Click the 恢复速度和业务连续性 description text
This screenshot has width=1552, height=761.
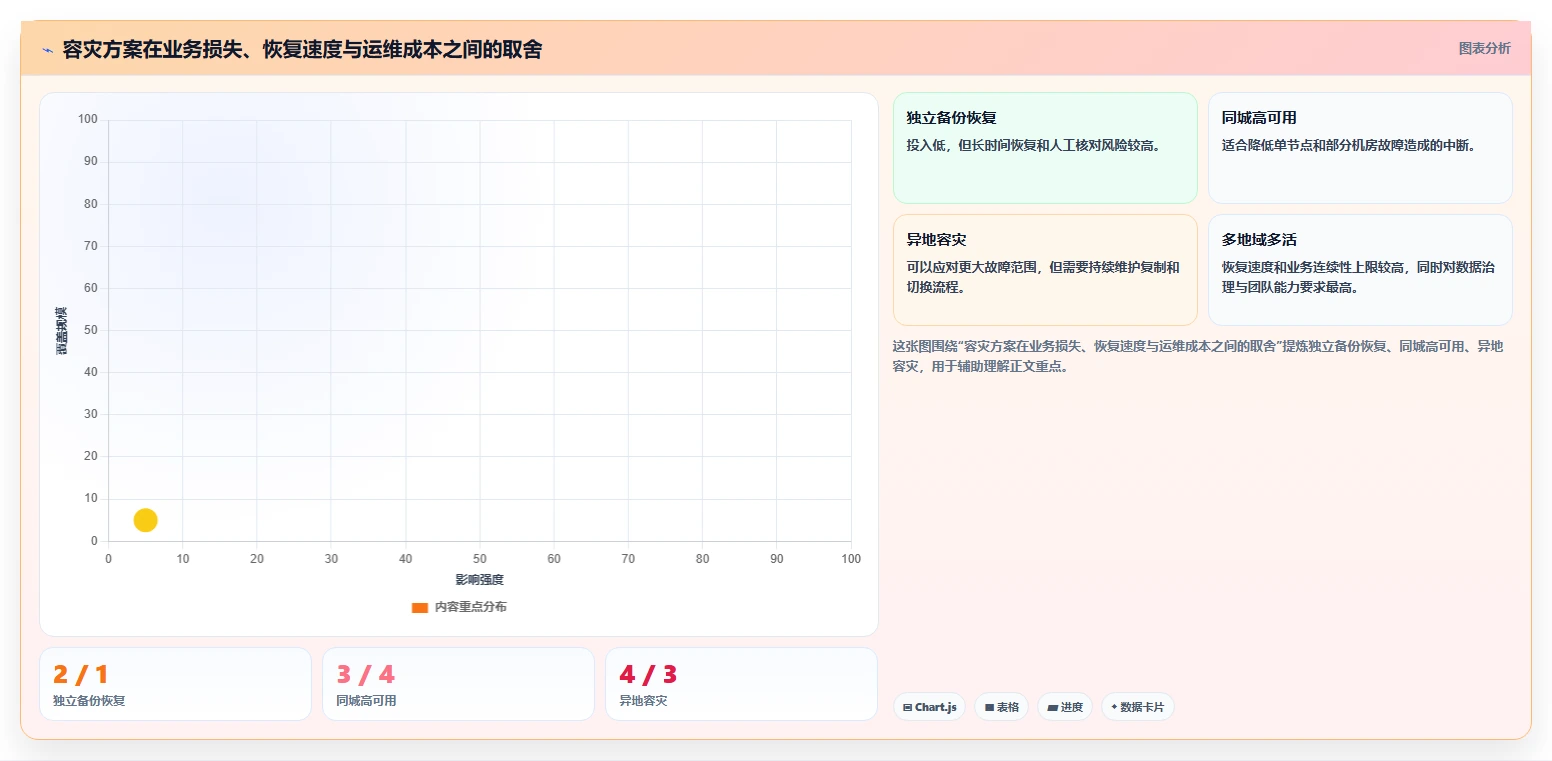click(x=1358, y=277)
